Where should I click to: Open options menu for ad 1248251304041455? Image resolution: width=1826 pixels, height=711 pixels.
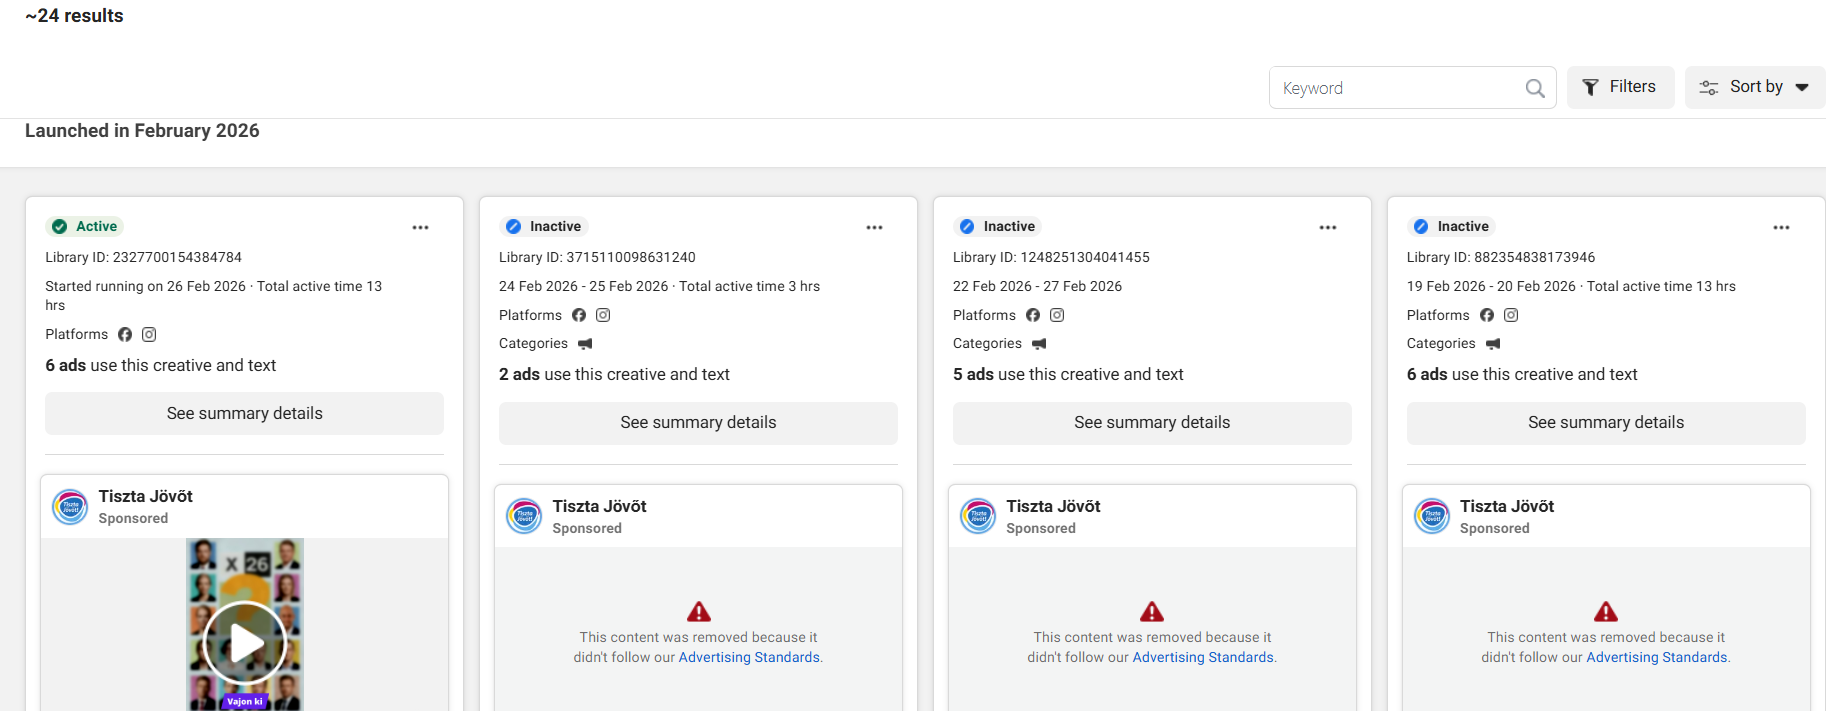[x=1327, y=227]
